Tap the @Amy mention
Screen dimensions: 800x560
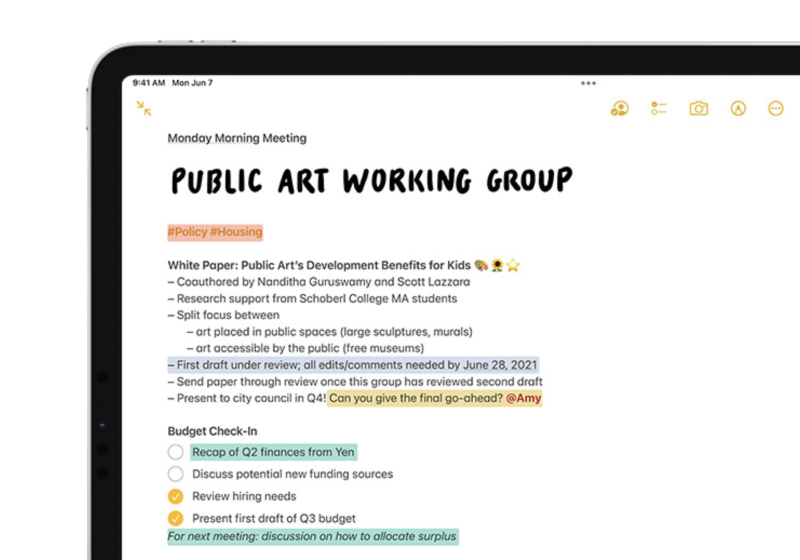(x=523, y=398)
